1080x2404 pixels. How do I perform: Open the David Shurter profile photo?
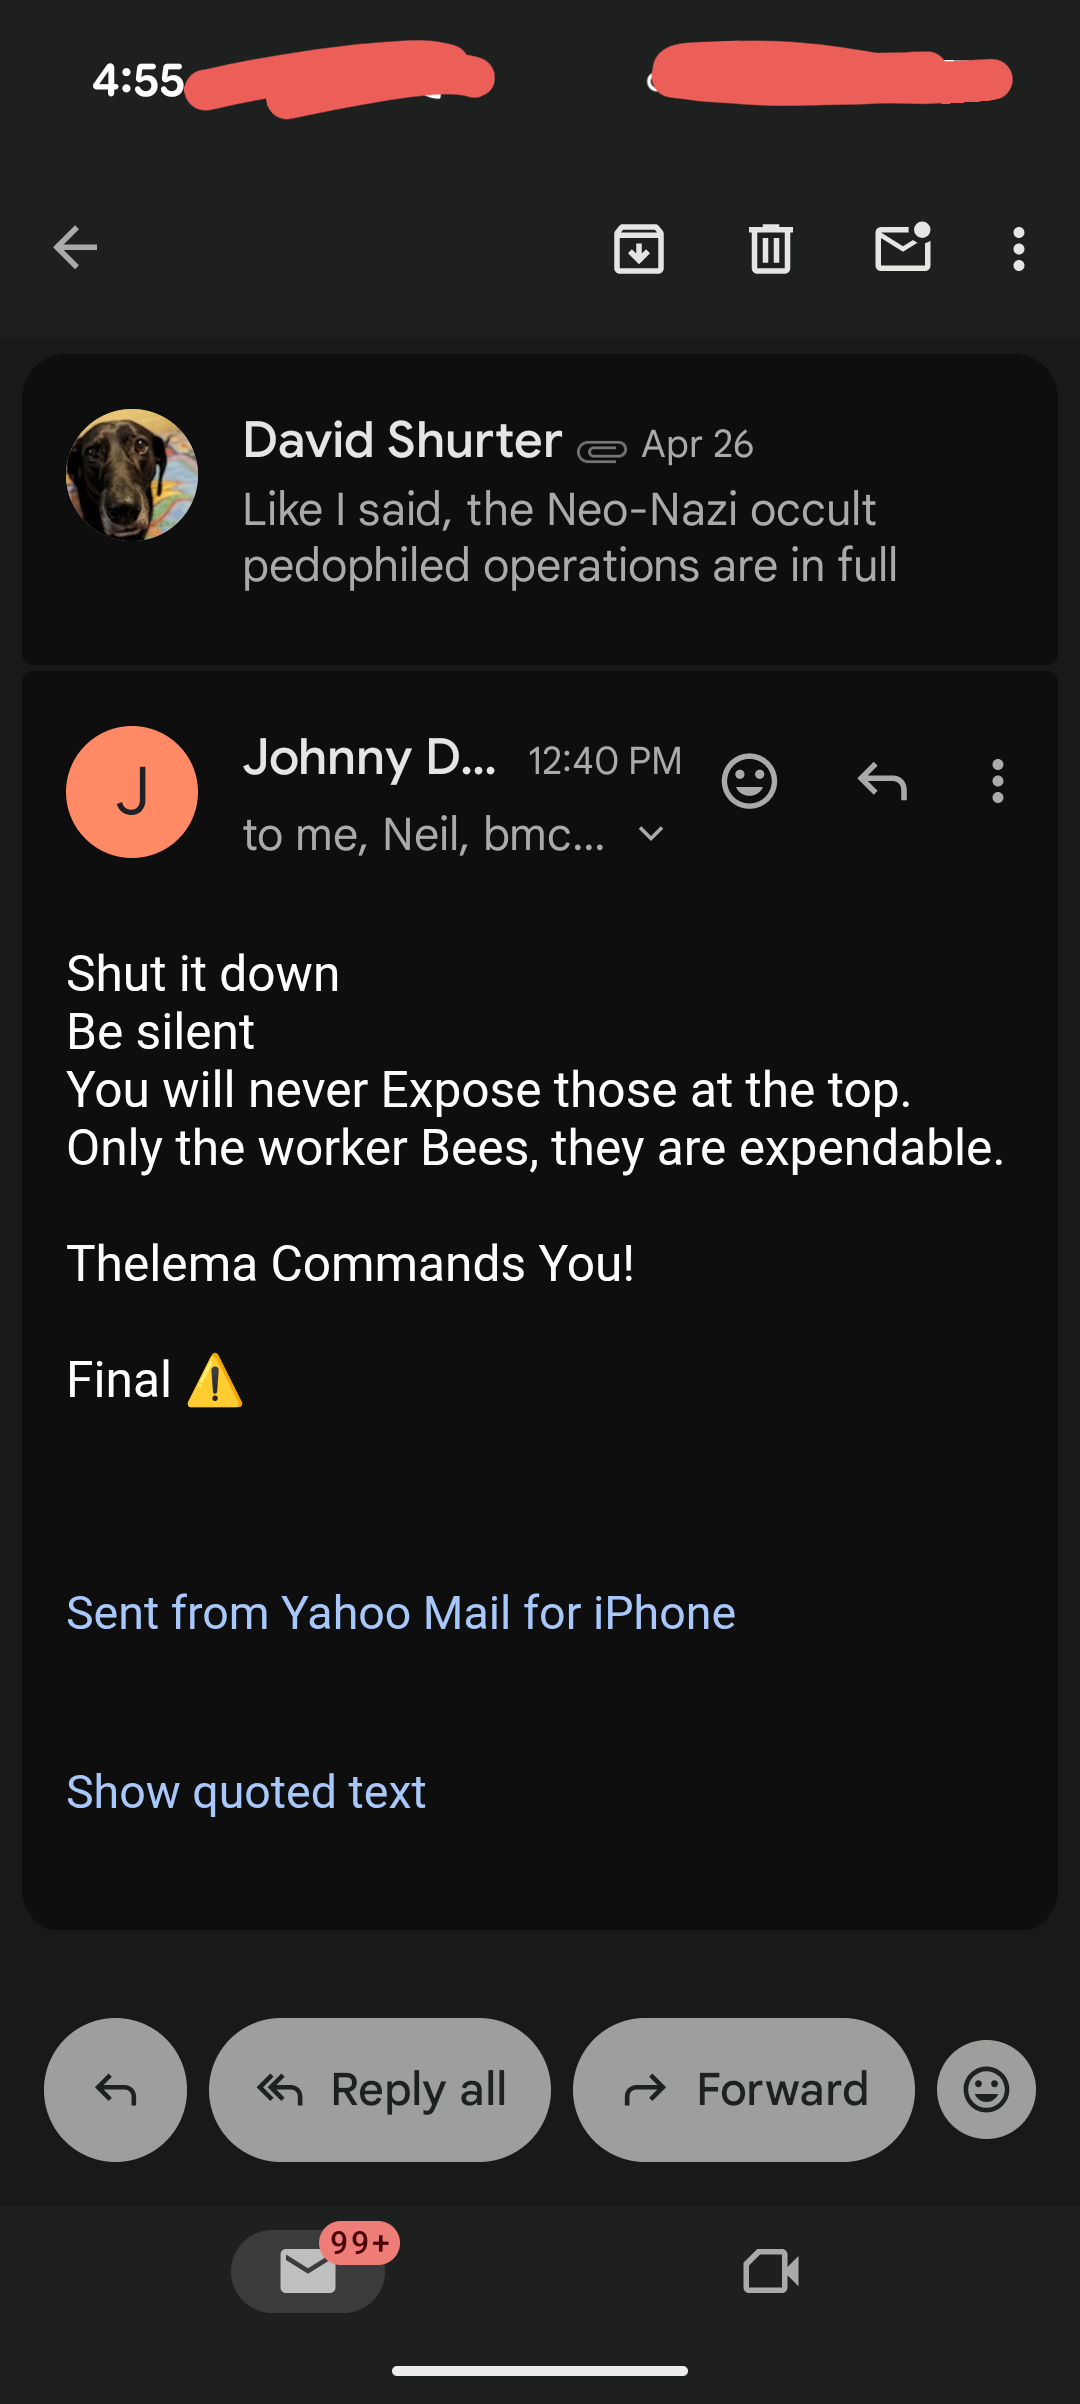pos(132,475)
